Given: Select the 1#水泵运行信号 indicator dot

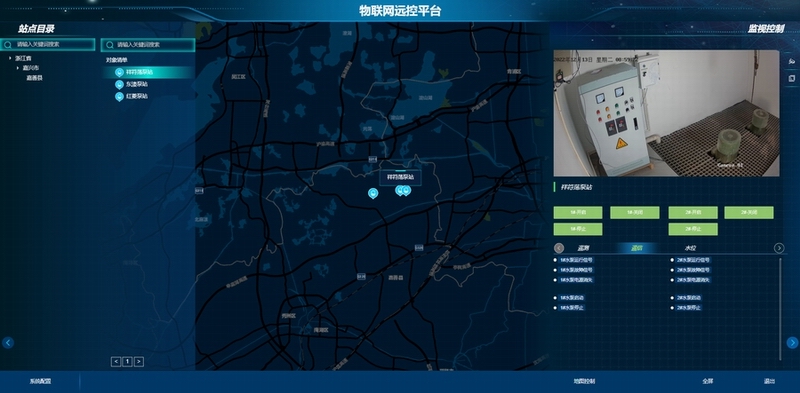Looking at the screenshot, I should click(556, 260).
